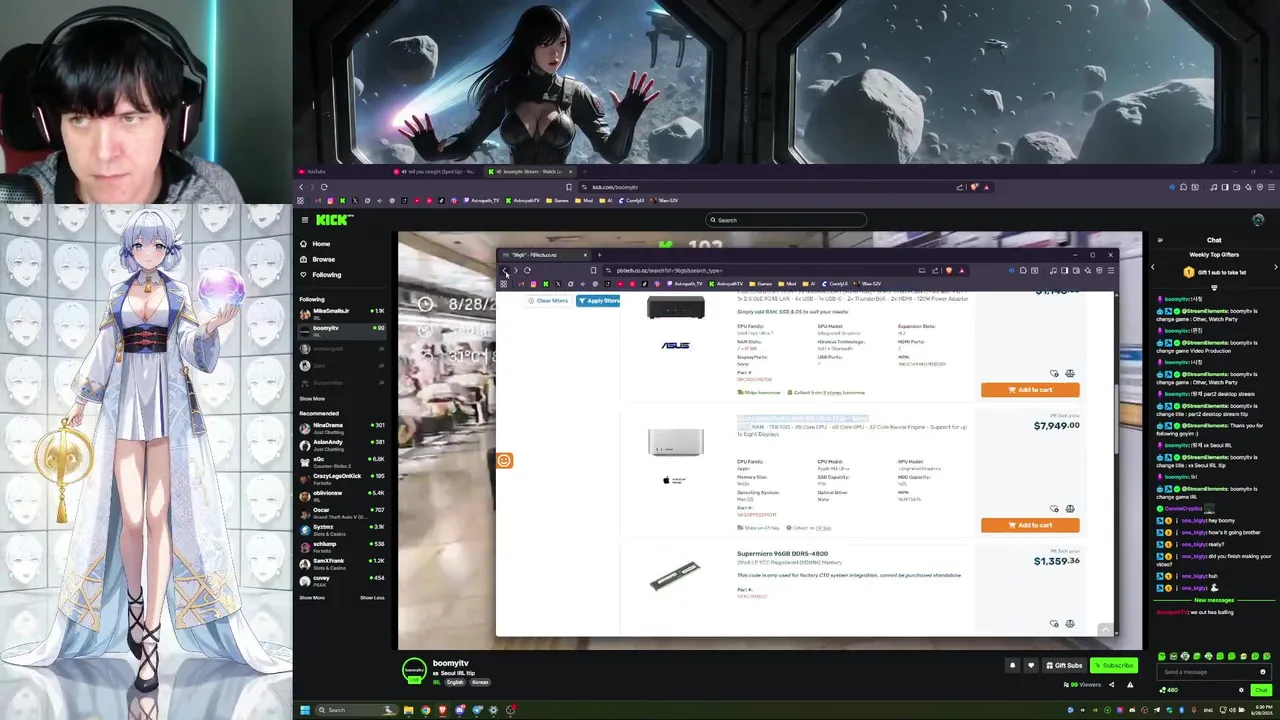
Task: Share the stream via share icon
Action: coord(1111,685)
